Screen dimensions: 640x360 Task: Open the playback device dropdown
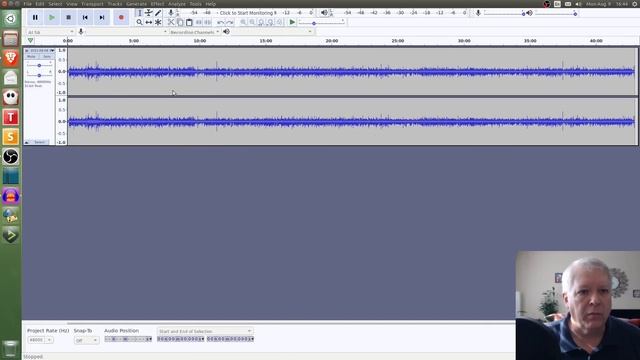click(x=273, y=32)
